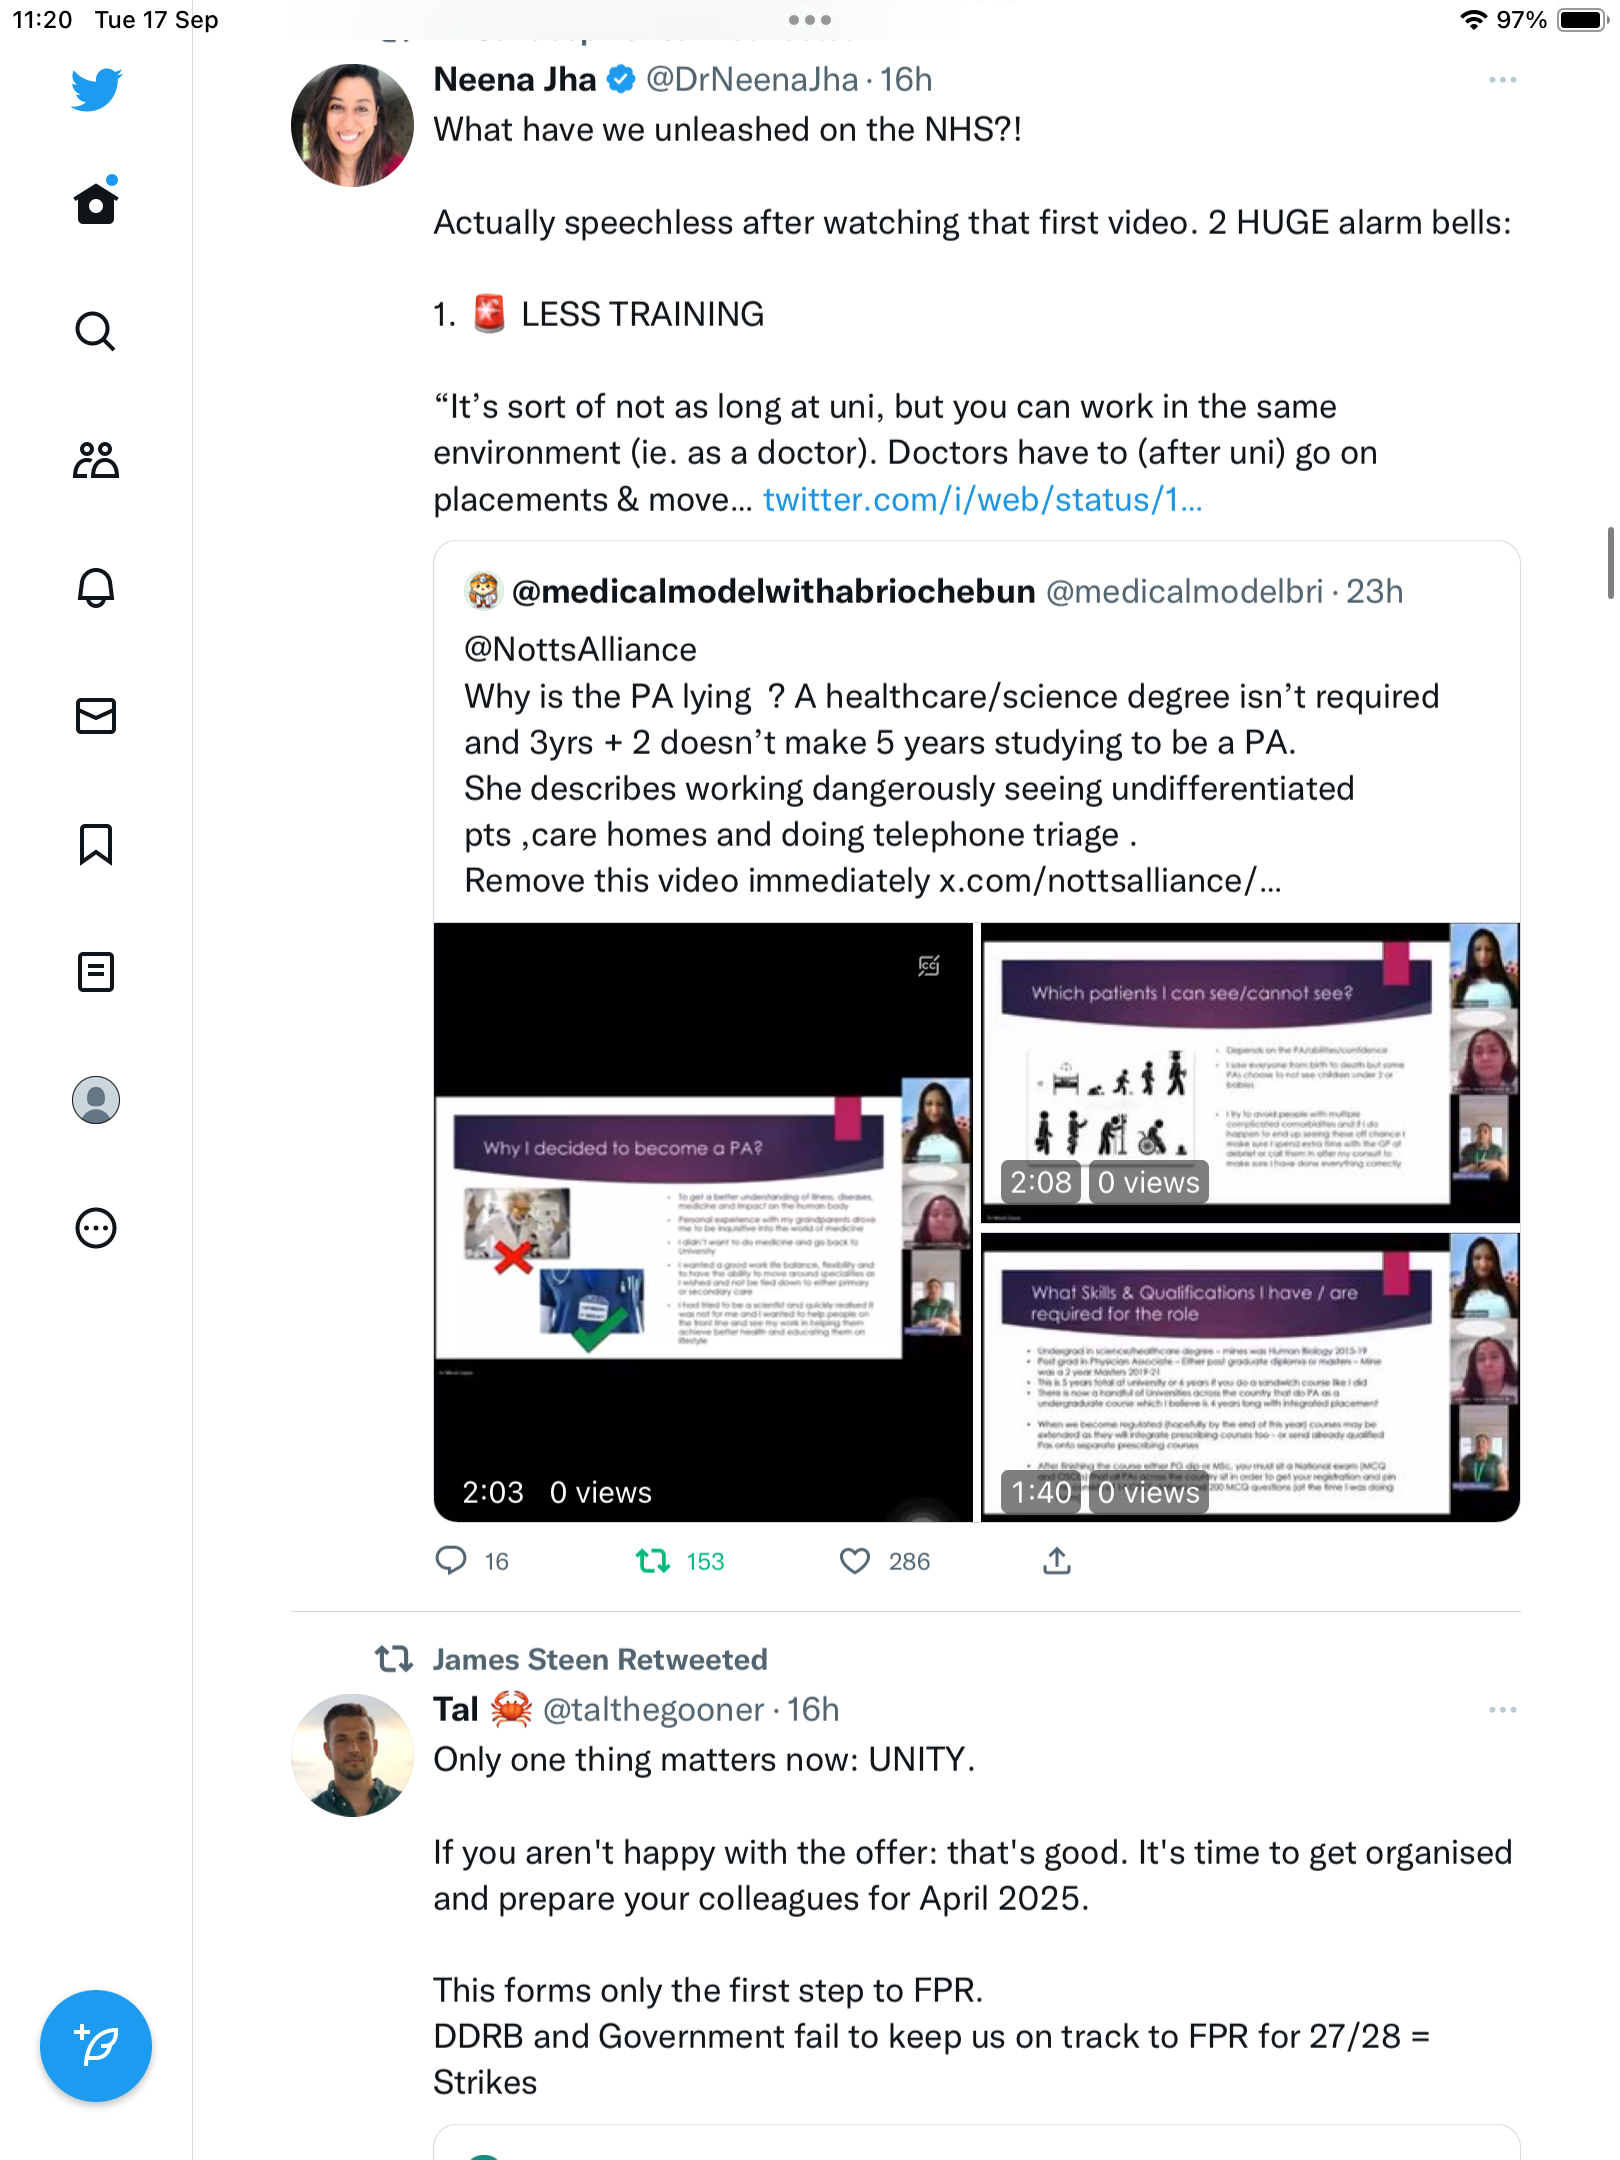Open the Notifications bell icon
Screen dimensions: 1620x2160
pyautogui.click(x=96, y=587)
